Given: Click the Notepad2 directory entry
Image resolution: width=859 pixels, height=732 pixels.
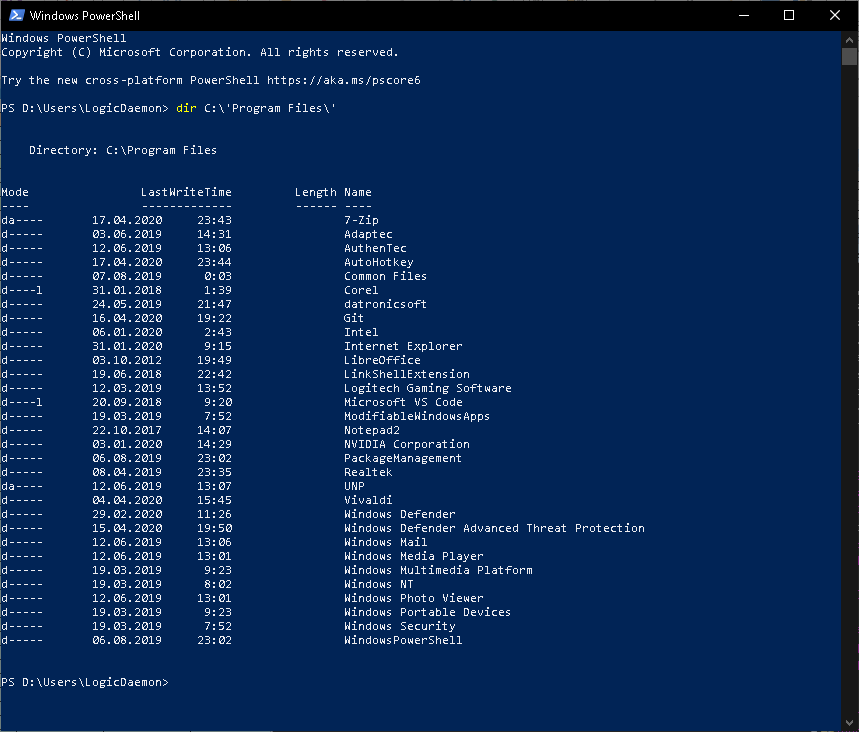Looking at the screenshot, I should (372, 429).
